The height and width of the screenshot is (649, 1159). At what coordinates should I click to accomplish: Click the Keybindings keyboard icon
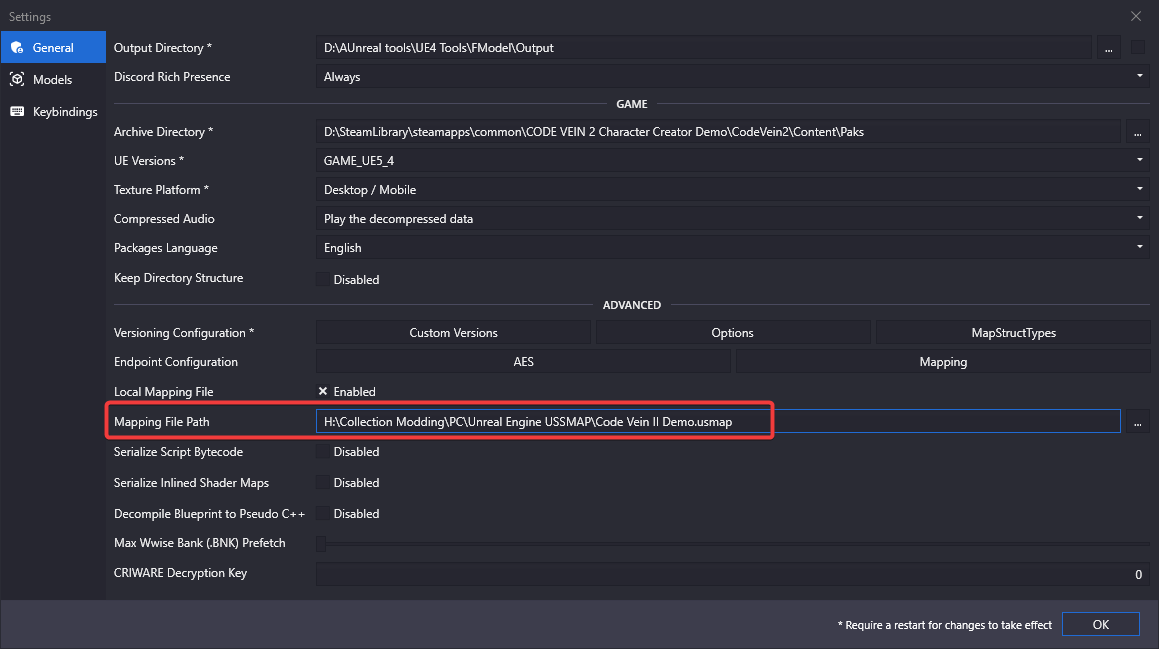[17, 111]
